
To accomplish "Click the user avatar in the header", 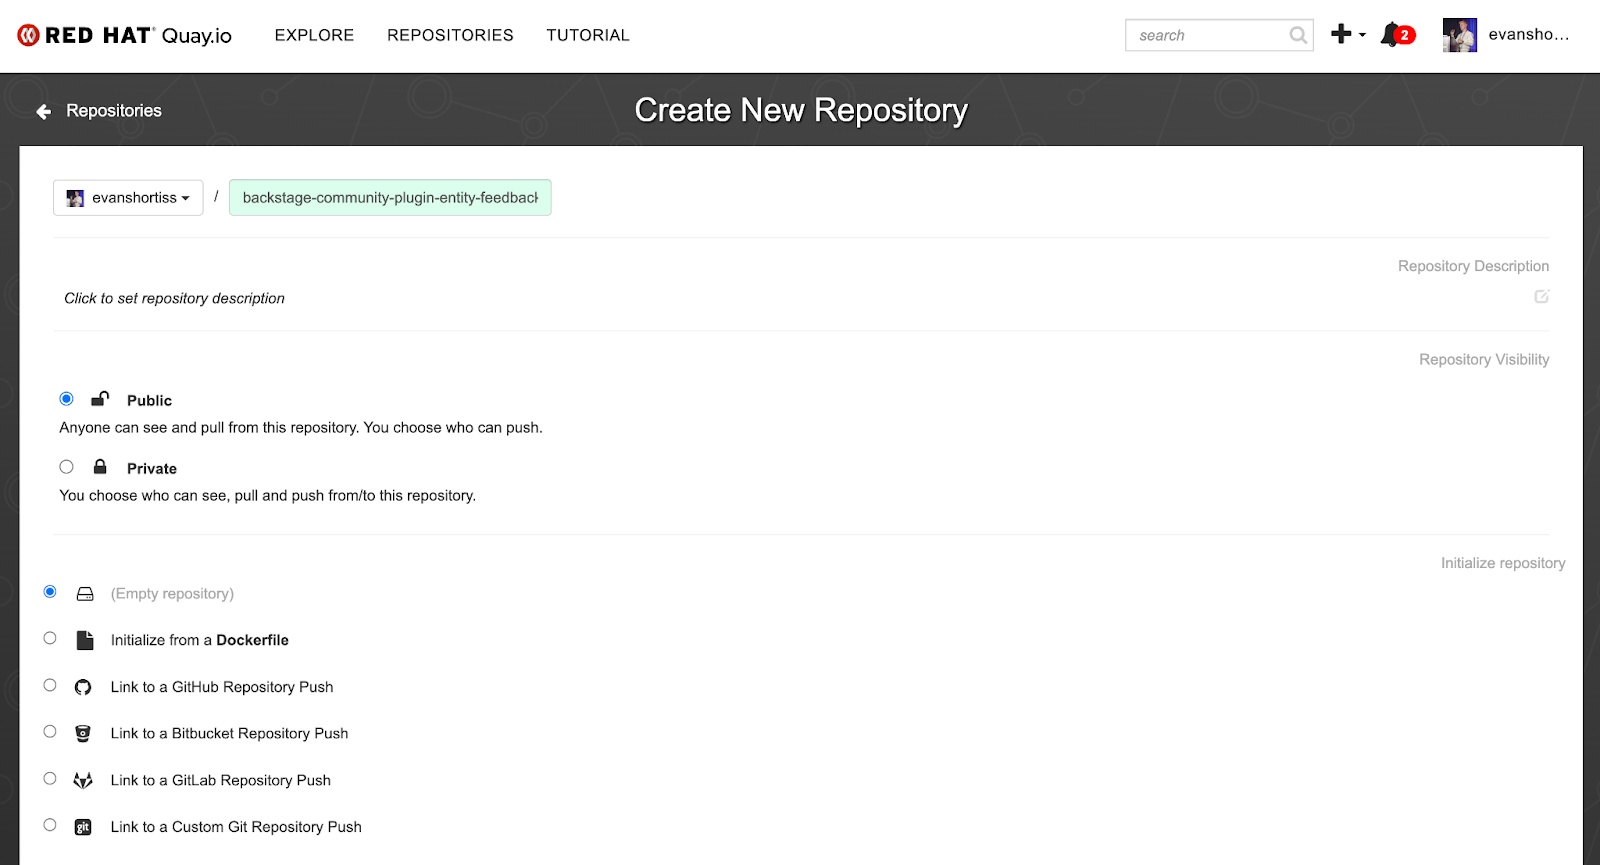I will [x=1460, y=35].
